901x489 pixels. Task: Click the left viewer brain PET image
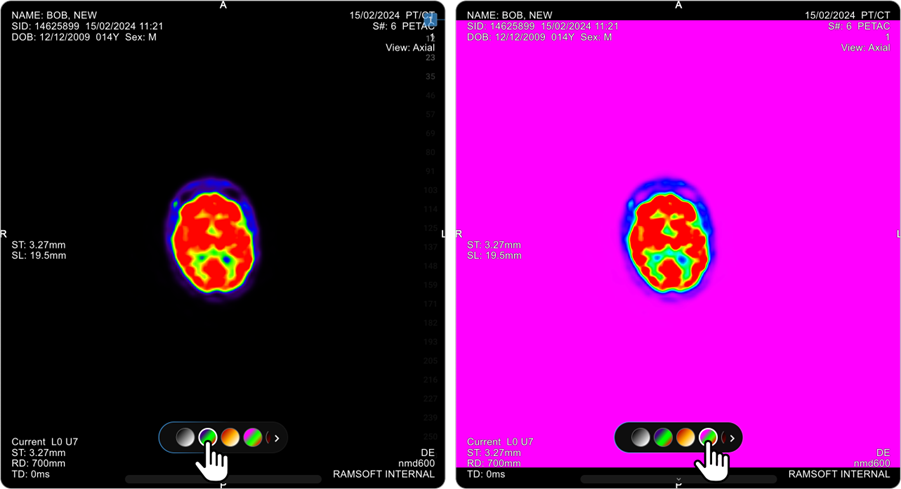coord(211,240)
